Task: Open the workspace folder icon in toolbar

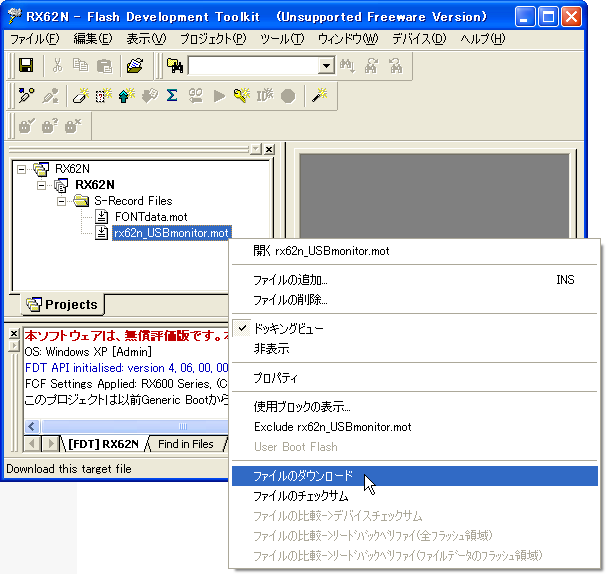Action: [x=135, y=65]
